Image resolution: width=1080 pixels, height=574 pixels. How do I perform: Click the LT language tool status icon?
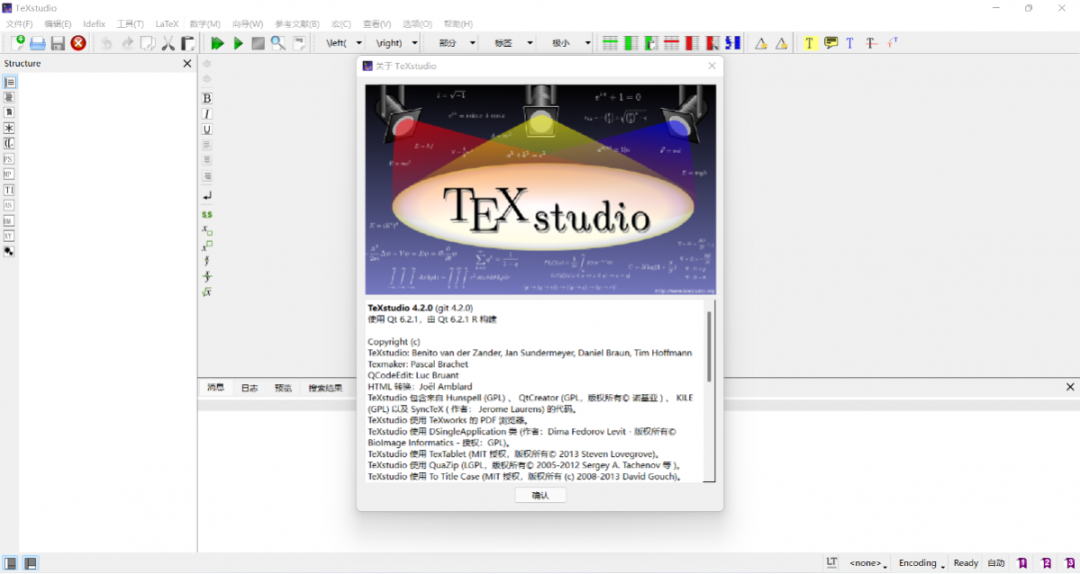click(x=832, y=563)
